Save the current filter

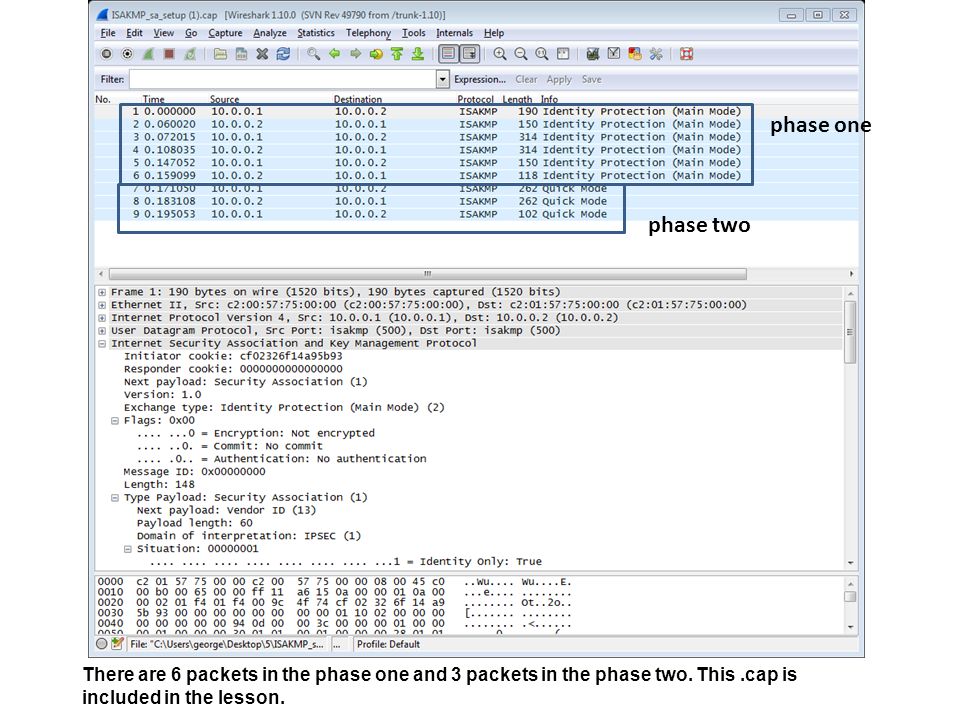pyautogui.click(x=591, y=80)
